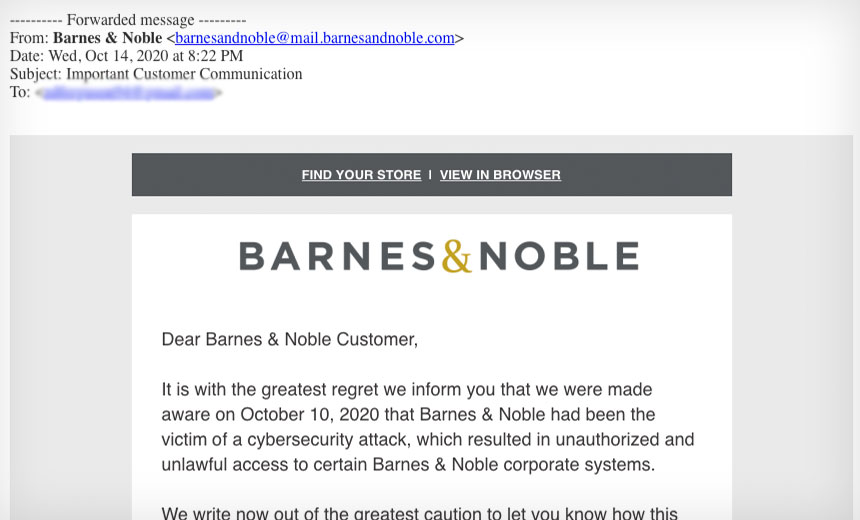
Task: Select the Important Customer Communication subject text
Action: click(x=184, y=74)
